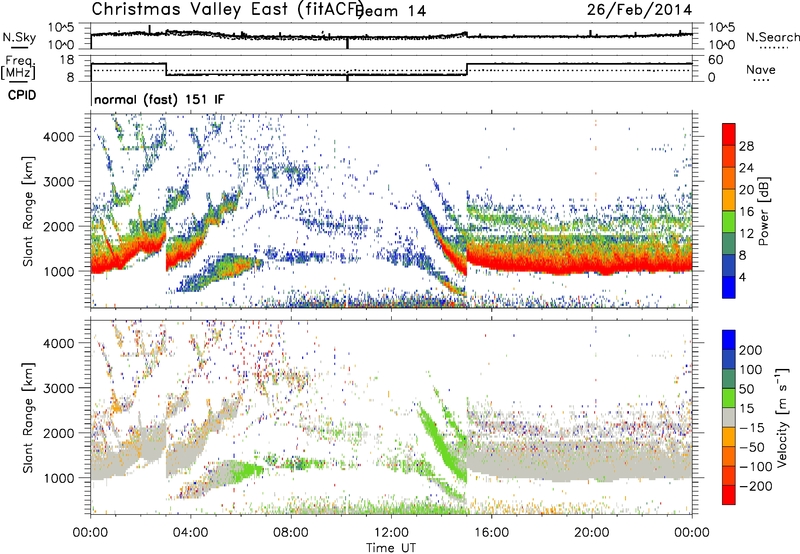Click the '-200' label on the Velocity colorbar
Viewport: 800px width, 554px height.
(x=756, y=486)
